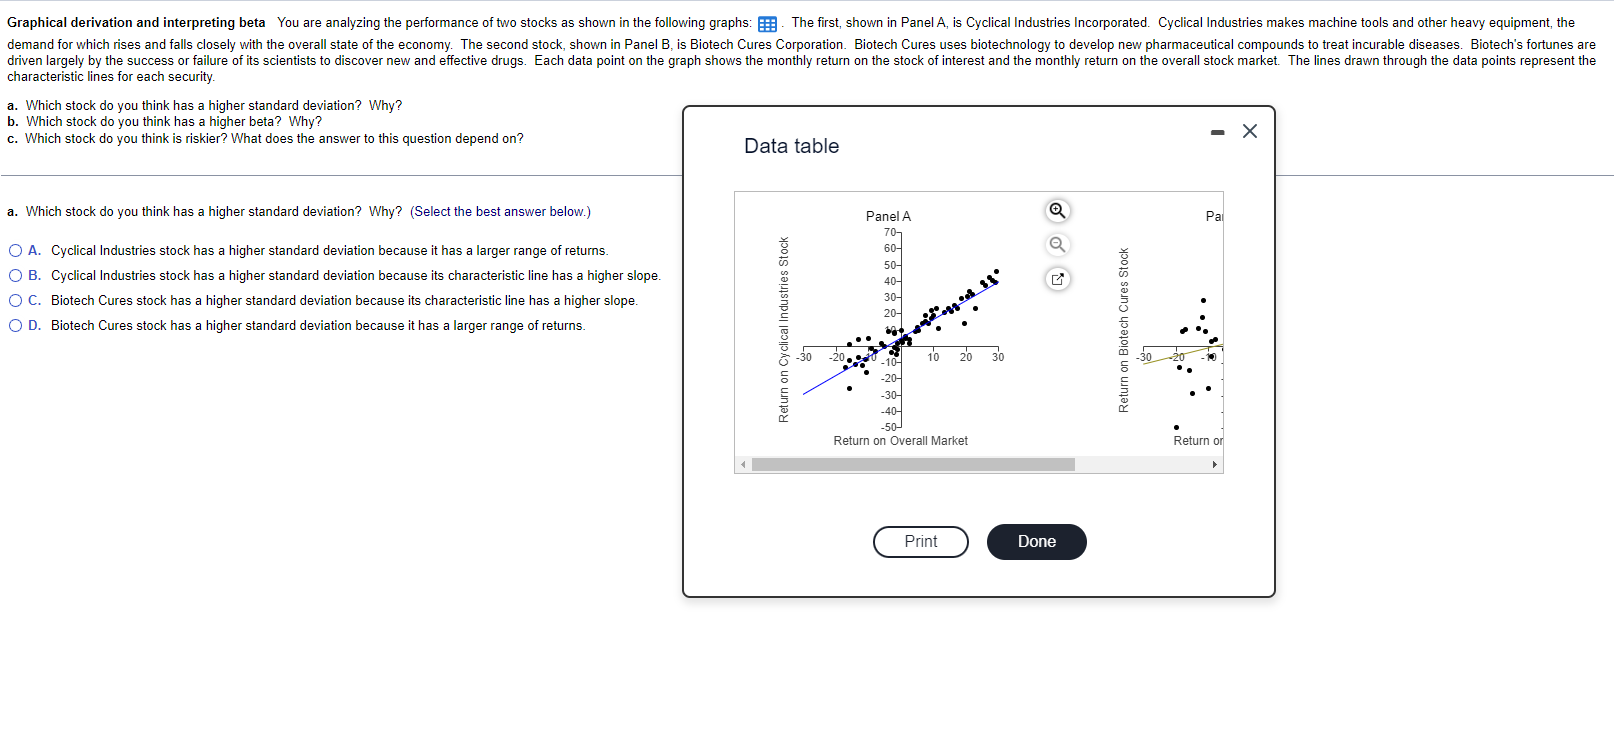Select answer choice B about higher slope

(16, 274)
